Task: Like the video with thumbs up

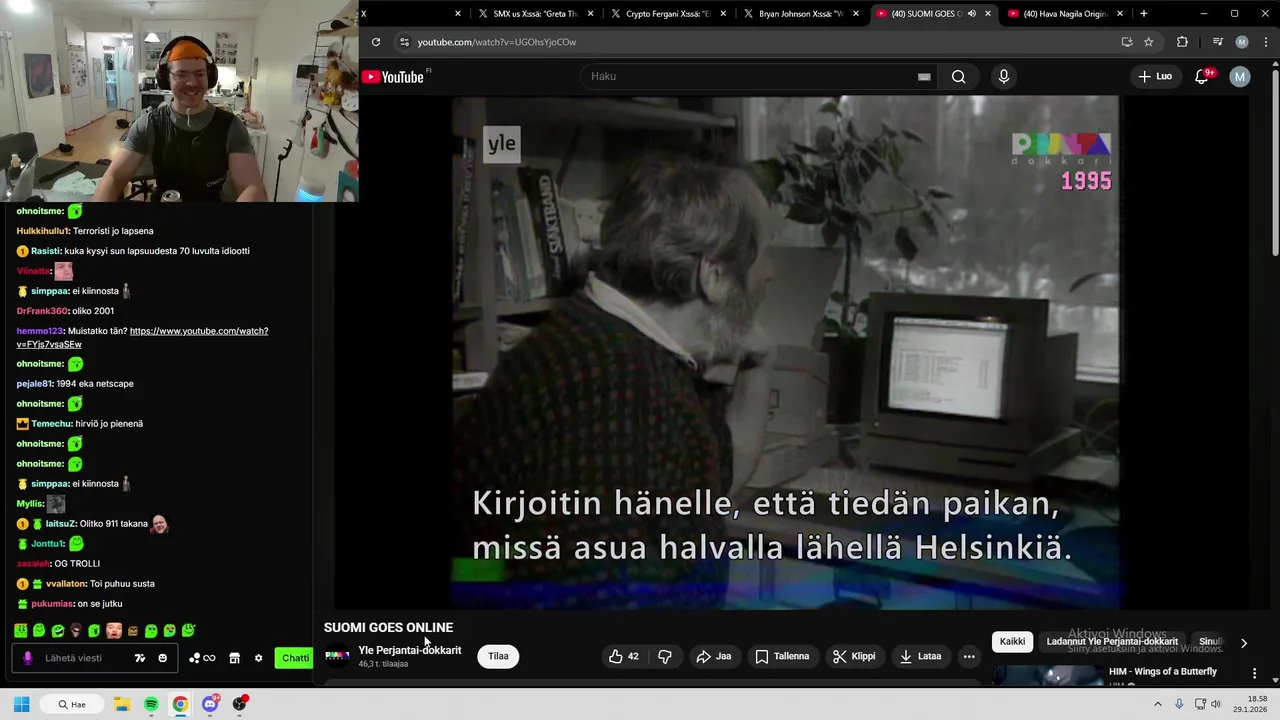Action: coord(624,656)
